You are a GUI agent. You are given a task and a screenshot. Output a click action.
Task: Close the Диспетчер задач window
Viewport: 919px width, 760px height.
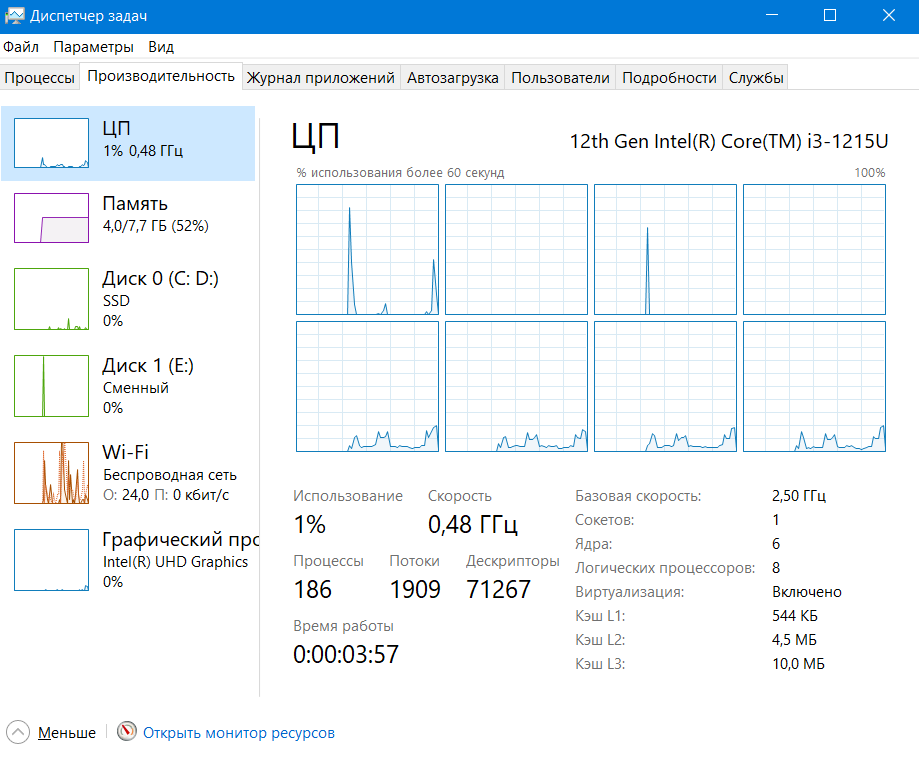tap(889, 16)
